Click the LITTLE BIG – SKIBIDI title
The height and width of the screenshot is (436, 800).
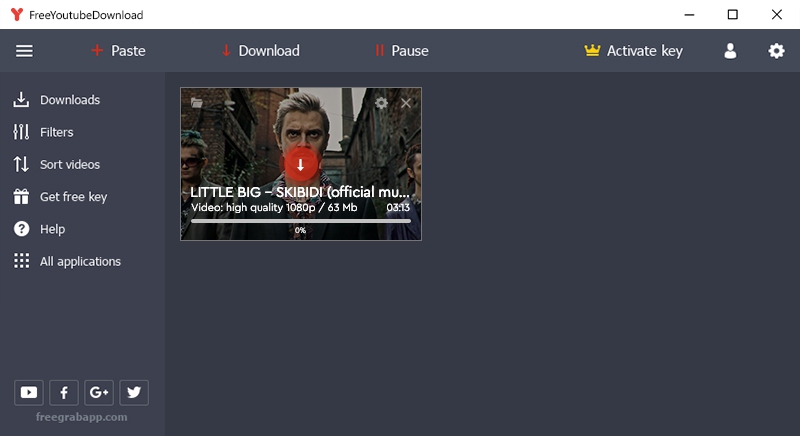pos(300,192)
